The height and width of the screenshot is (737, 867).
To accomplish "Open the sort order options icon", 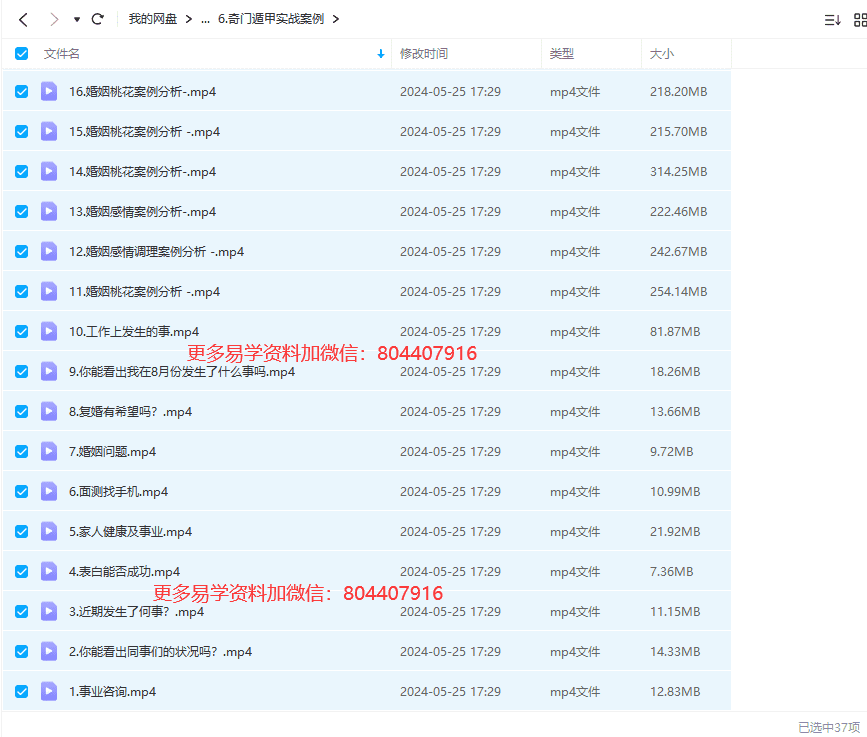I will [832, 20].
